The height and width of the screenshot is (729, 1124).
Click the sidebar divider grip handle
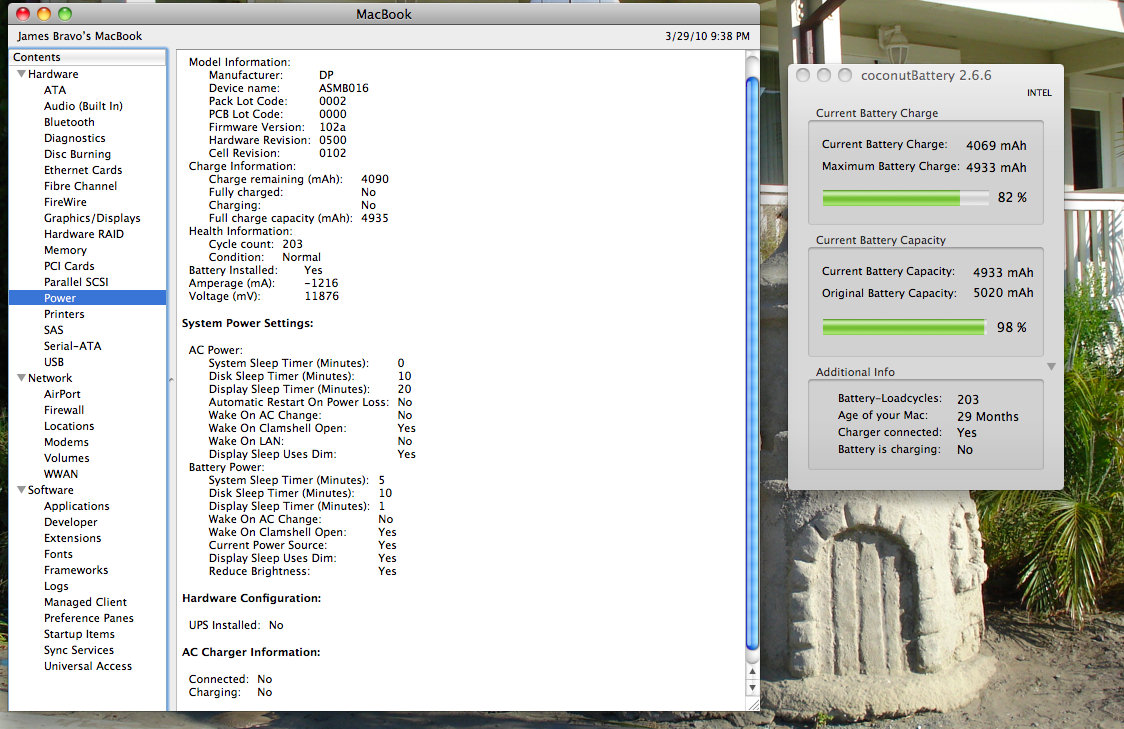tap(171, 380)
